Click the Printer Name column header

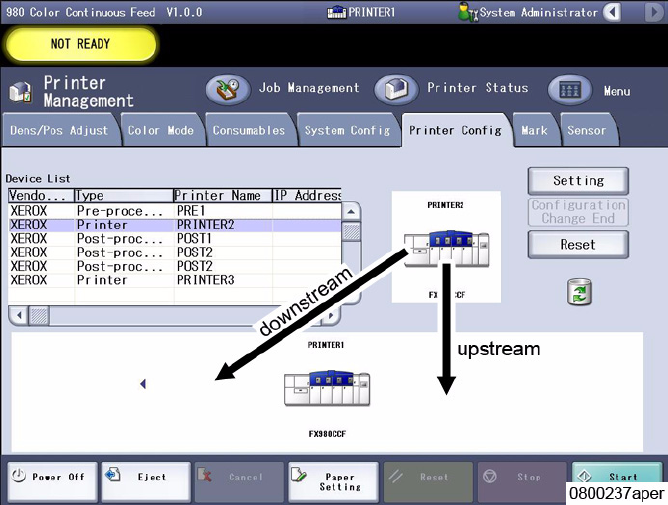coord(223,196)
